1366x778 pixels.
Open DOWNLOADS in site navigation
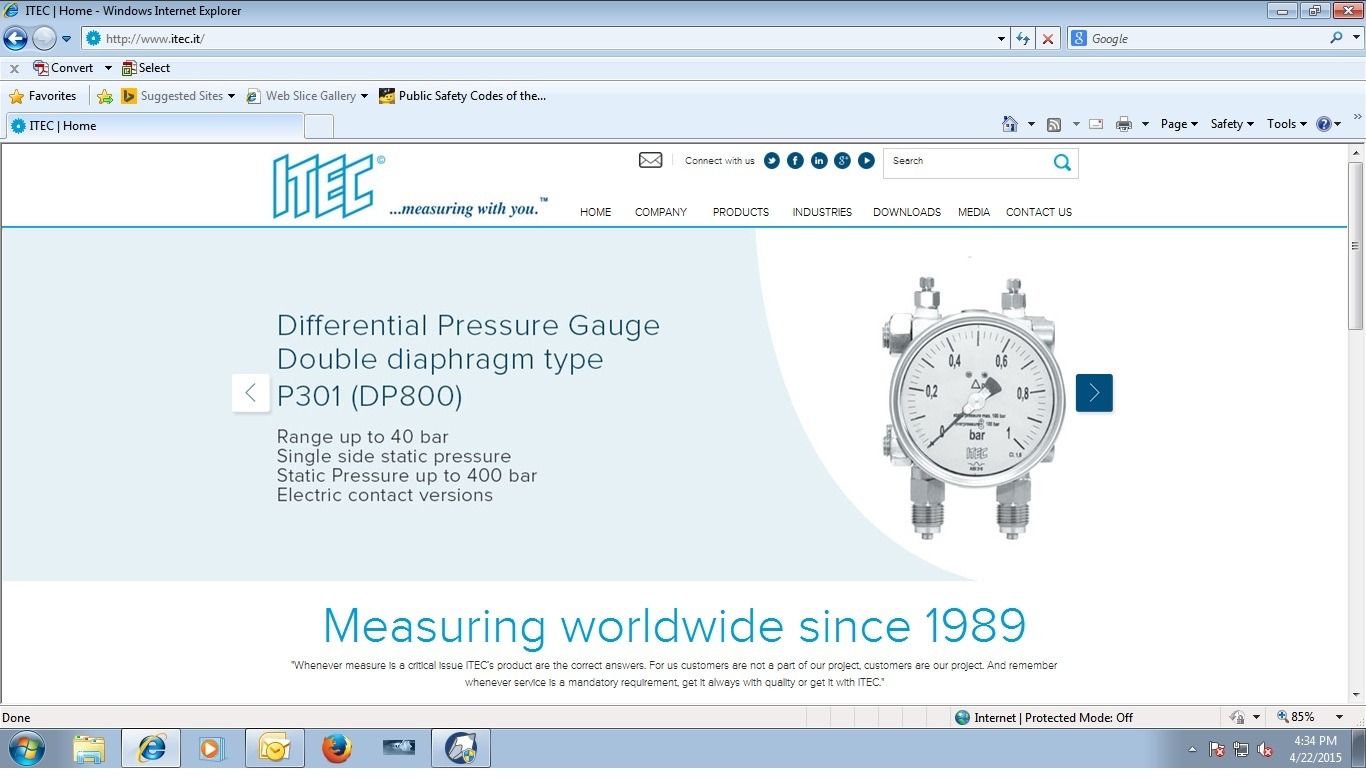tap(907, 212)
